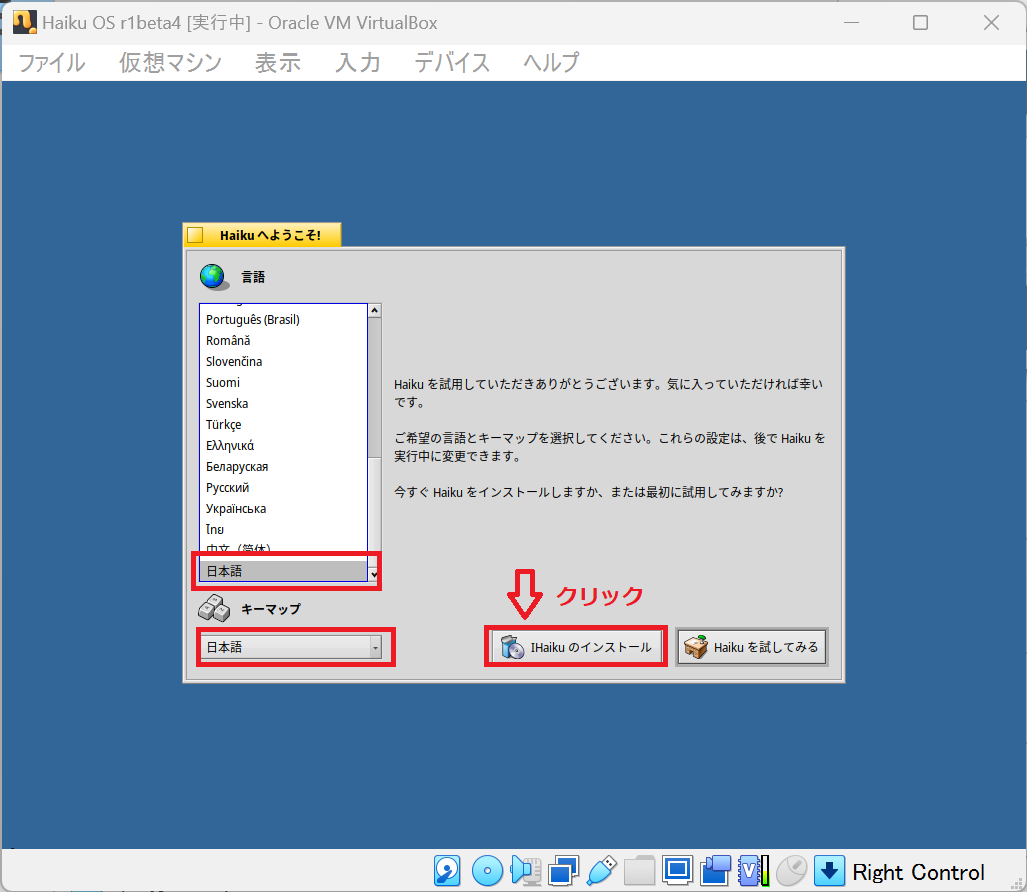Click the USB devices status icon
Image resolution: width=1027 pixels, height=892 pixels.
point(602,871)
